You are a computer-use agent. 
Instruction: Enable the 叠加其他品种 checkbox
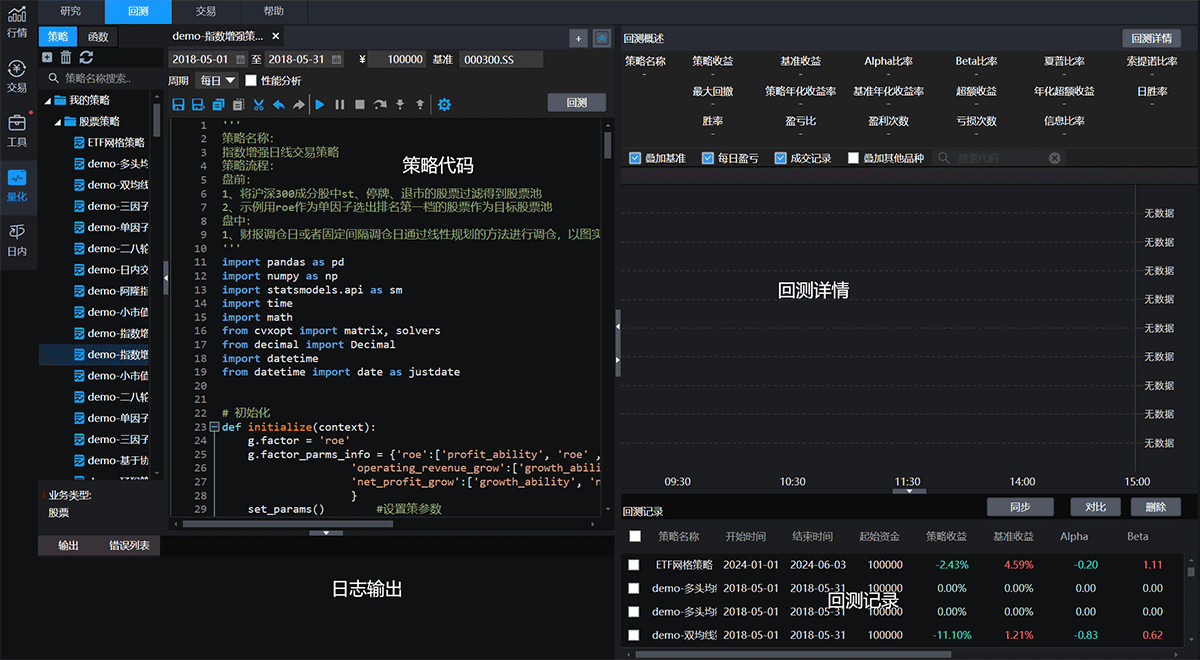853,158
